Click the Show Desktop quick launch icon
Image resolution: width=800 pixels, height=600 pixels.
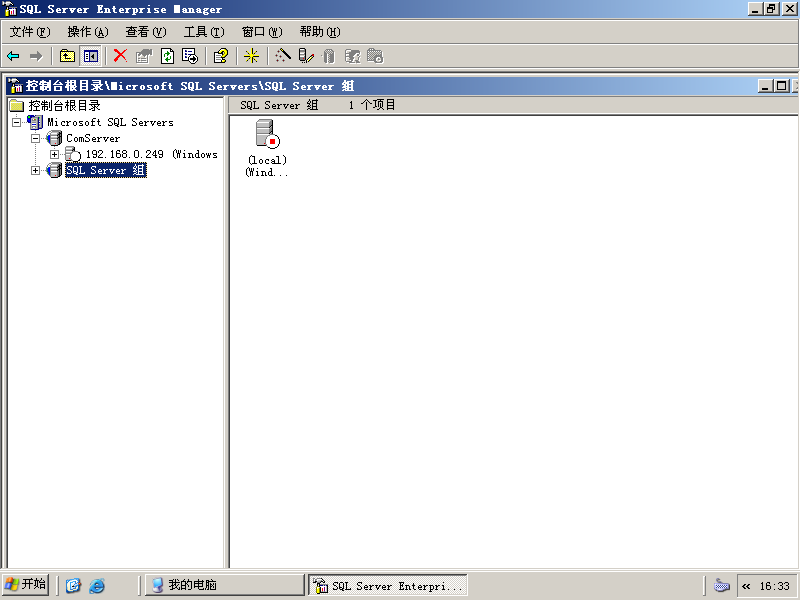point(73,585)
